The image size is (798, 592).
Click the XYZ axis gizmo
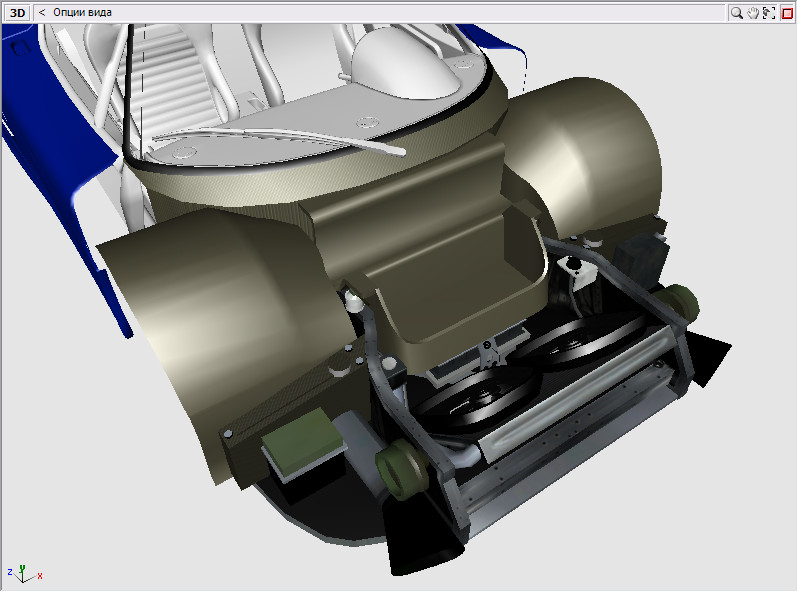click(23, 574)
